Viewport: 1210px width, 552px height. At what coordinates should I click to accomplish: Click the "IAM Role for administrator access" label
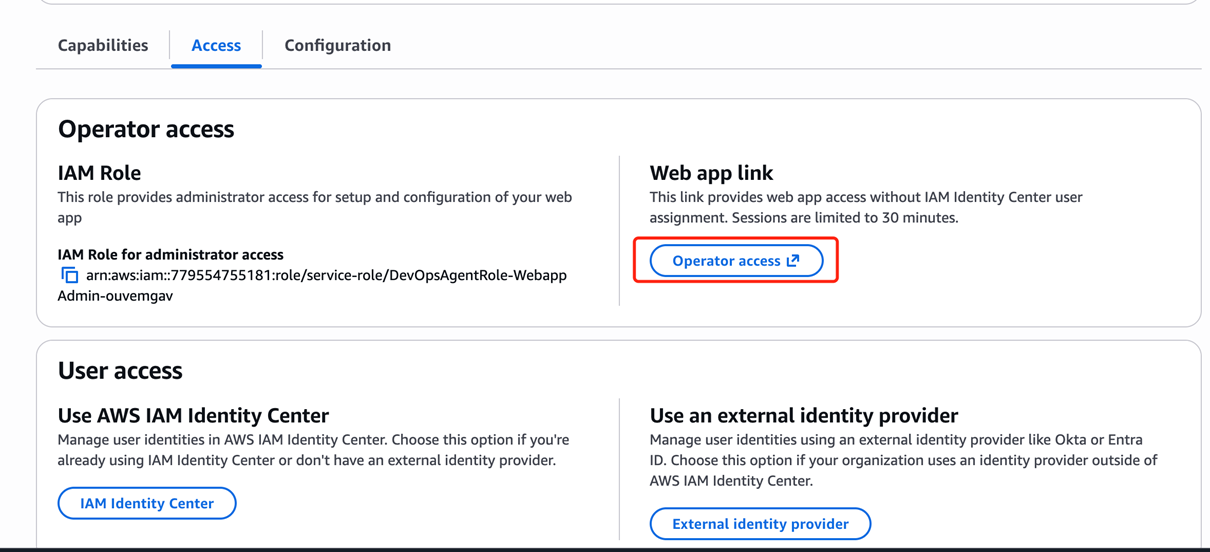[x=170, y=255]
